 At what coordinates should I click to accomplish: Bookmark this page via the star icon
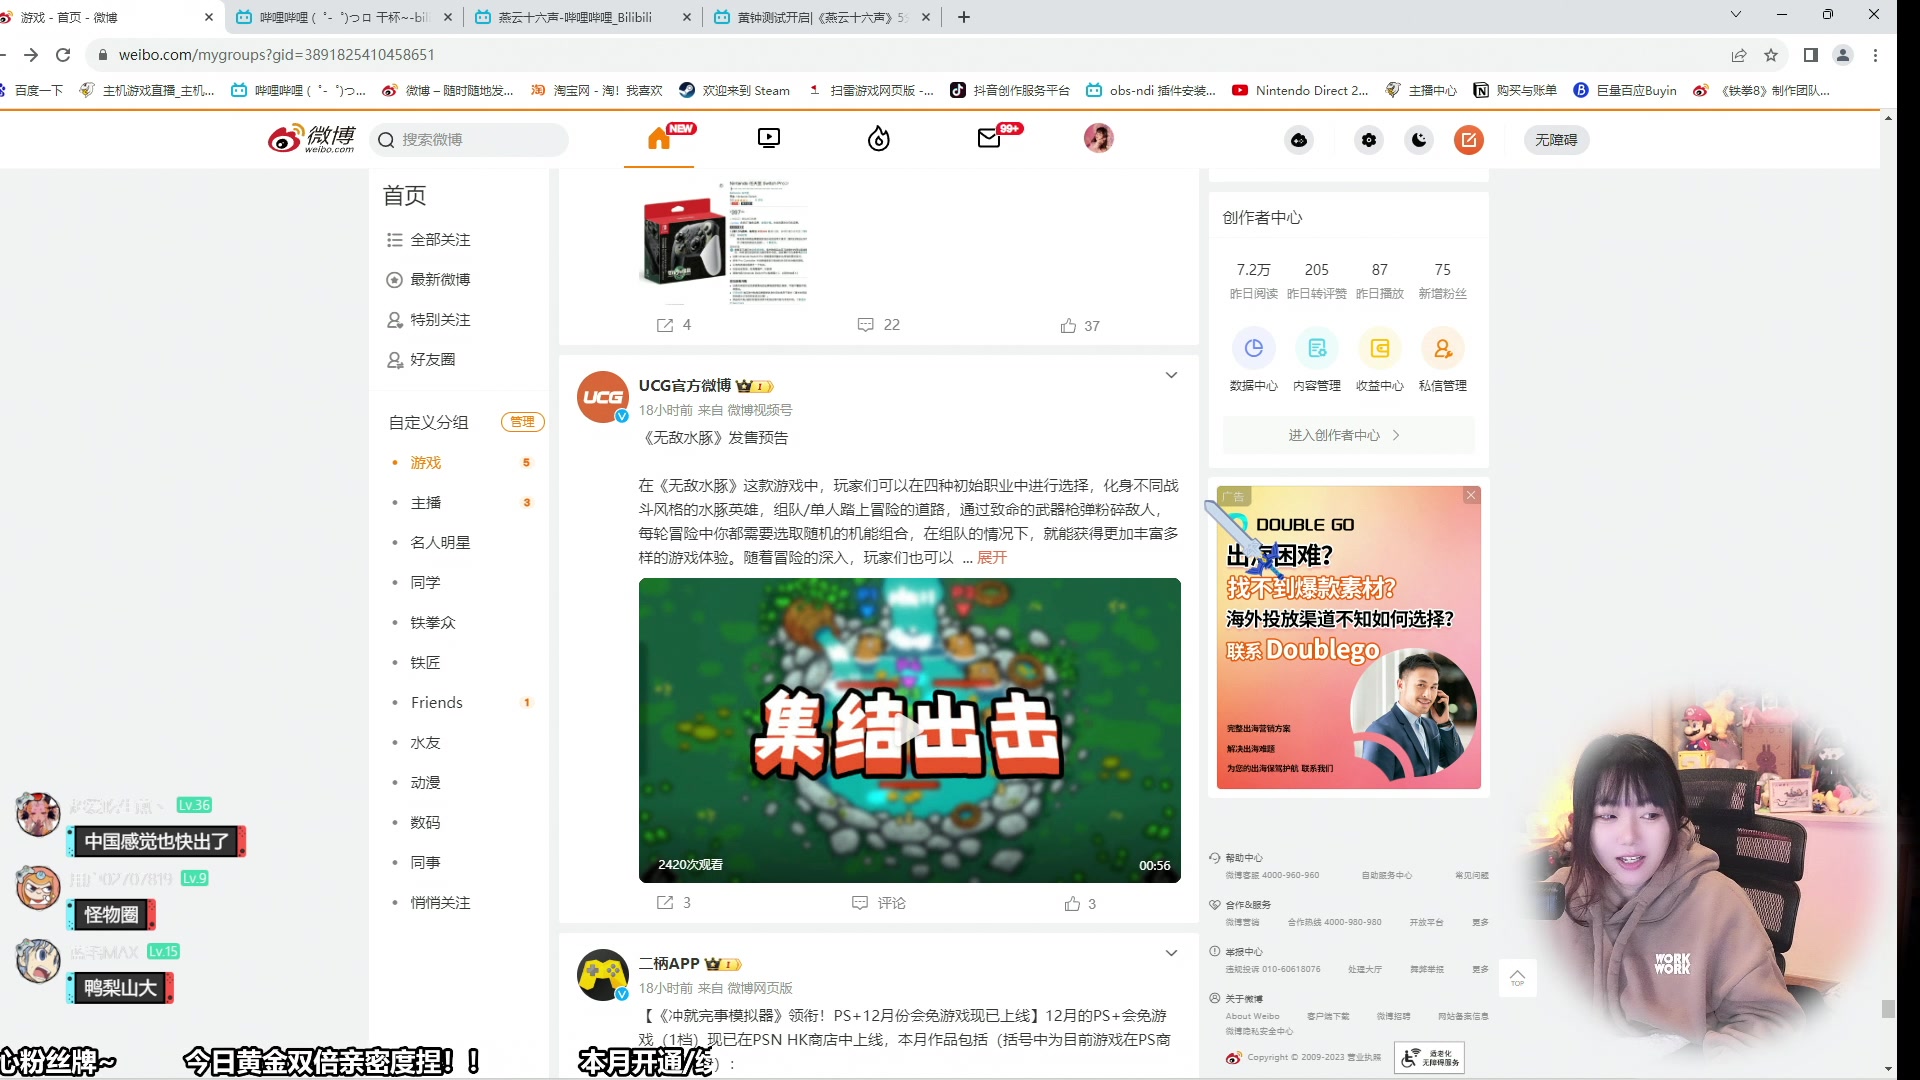[1771, 56]
